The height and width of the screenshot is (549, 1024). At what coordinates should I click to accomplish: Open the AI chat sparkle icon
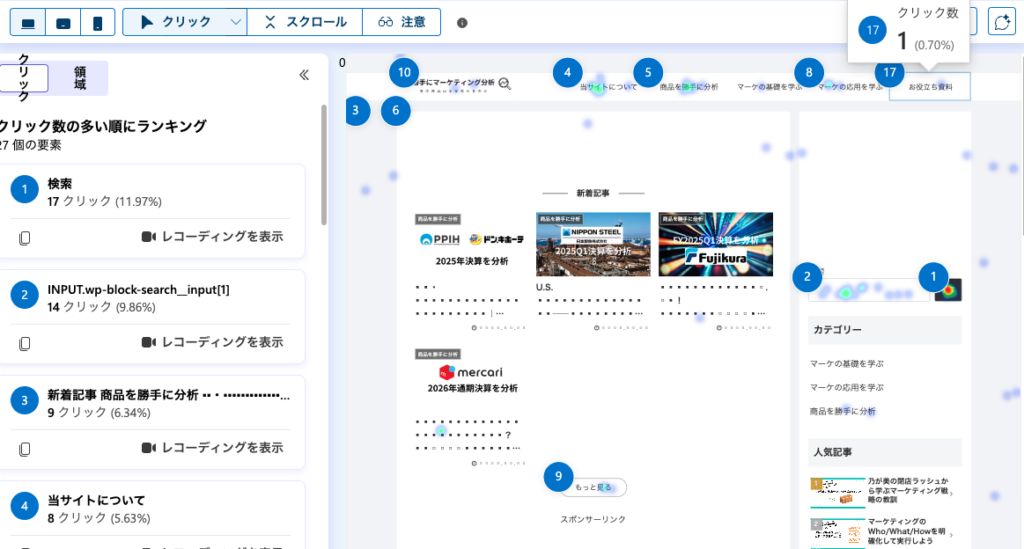pos(1001,22)
